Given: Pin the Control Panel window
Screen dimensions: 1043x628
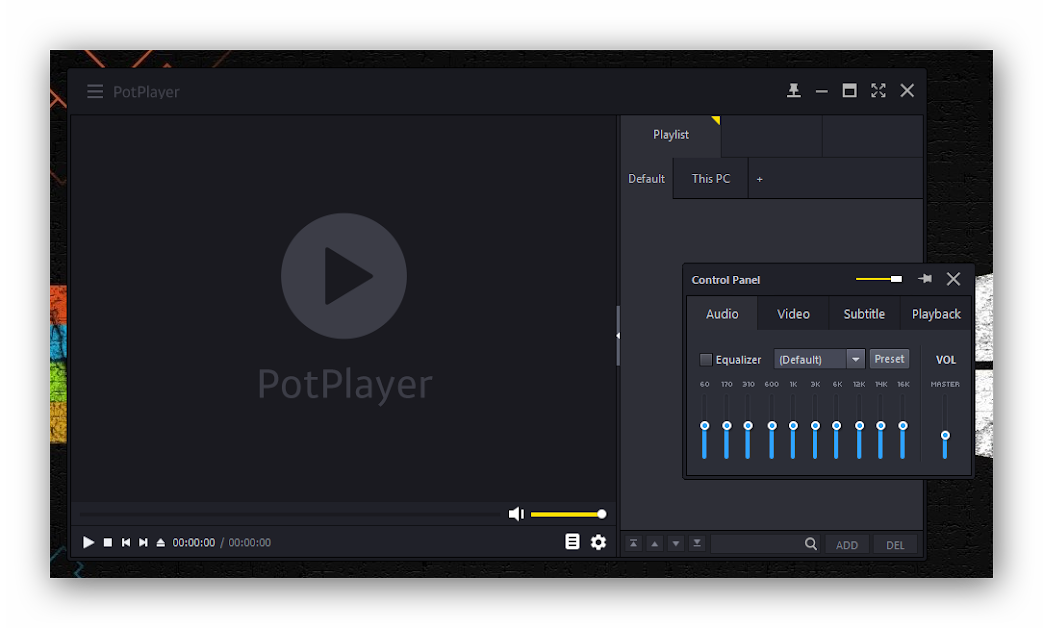Looking at the screenshot, I should [925, 279].
